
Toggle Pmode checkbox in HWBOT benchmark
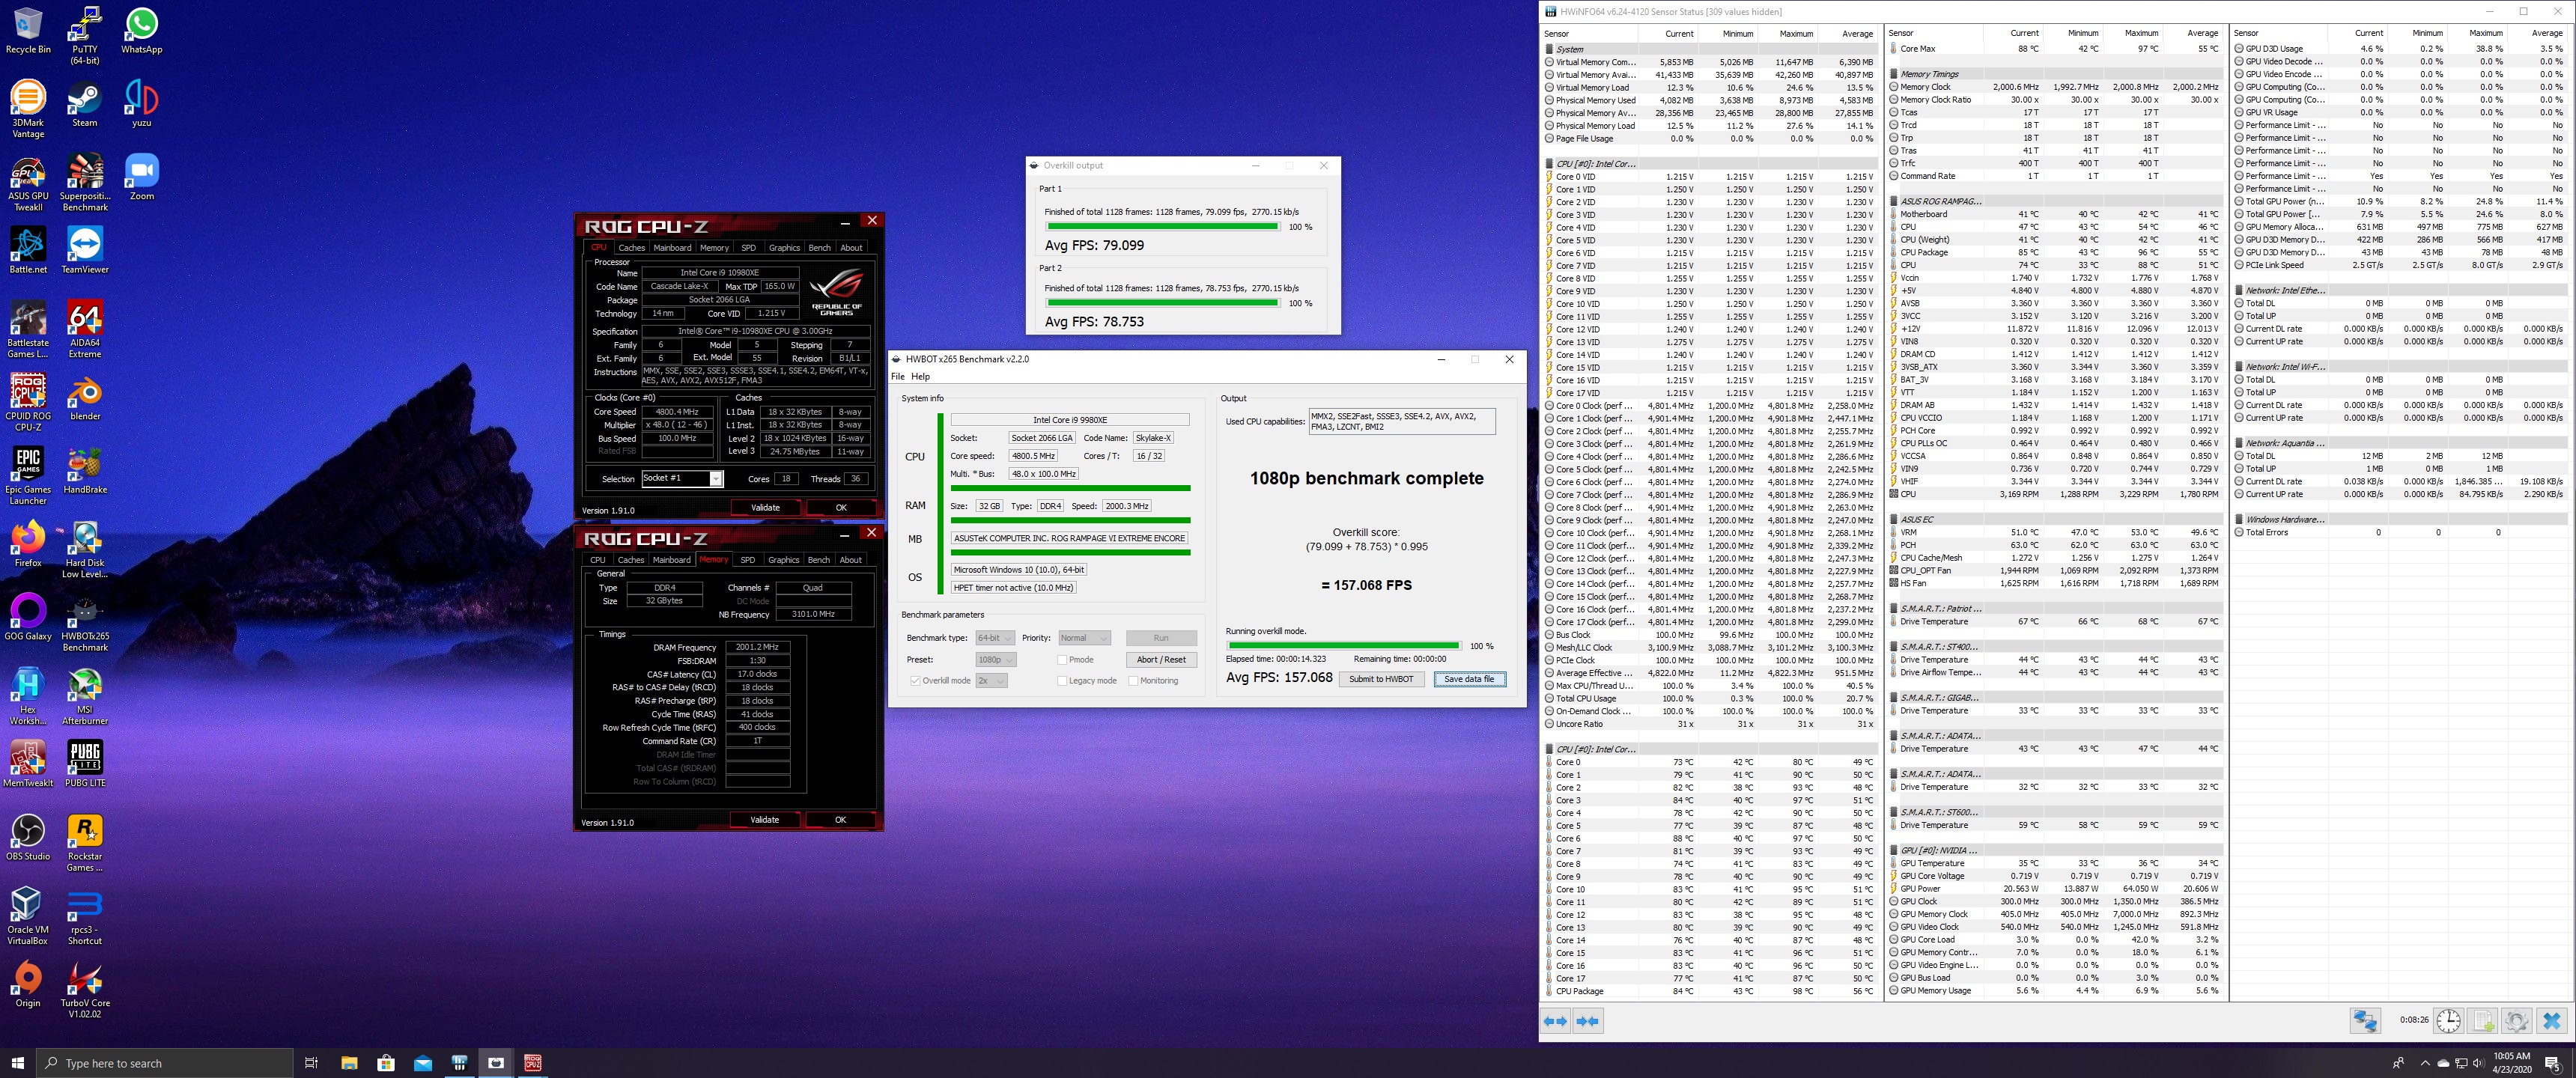click(x=1062, y=660)
